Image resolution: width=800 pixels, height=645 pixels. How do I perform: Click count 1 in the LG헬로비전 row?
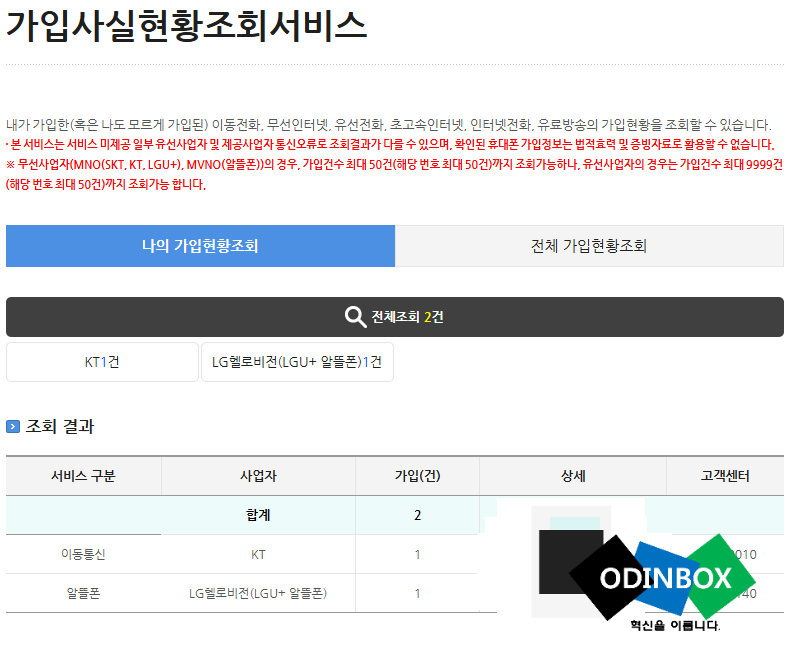click(417, 593)
